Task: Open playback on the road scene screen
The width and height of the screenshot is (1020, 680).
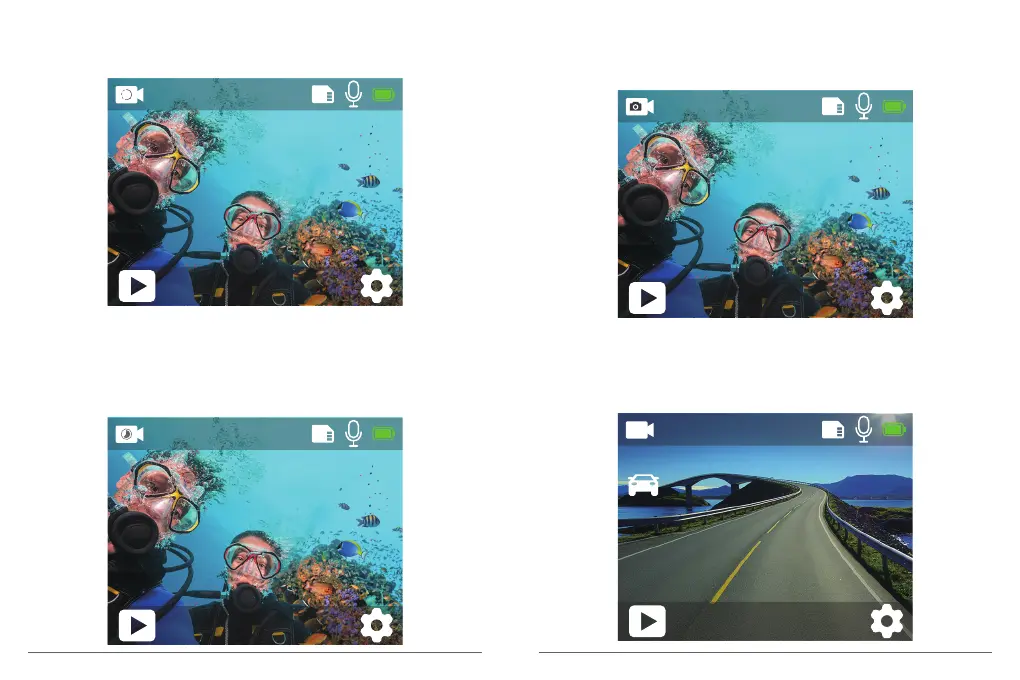Action: (647, 621)
